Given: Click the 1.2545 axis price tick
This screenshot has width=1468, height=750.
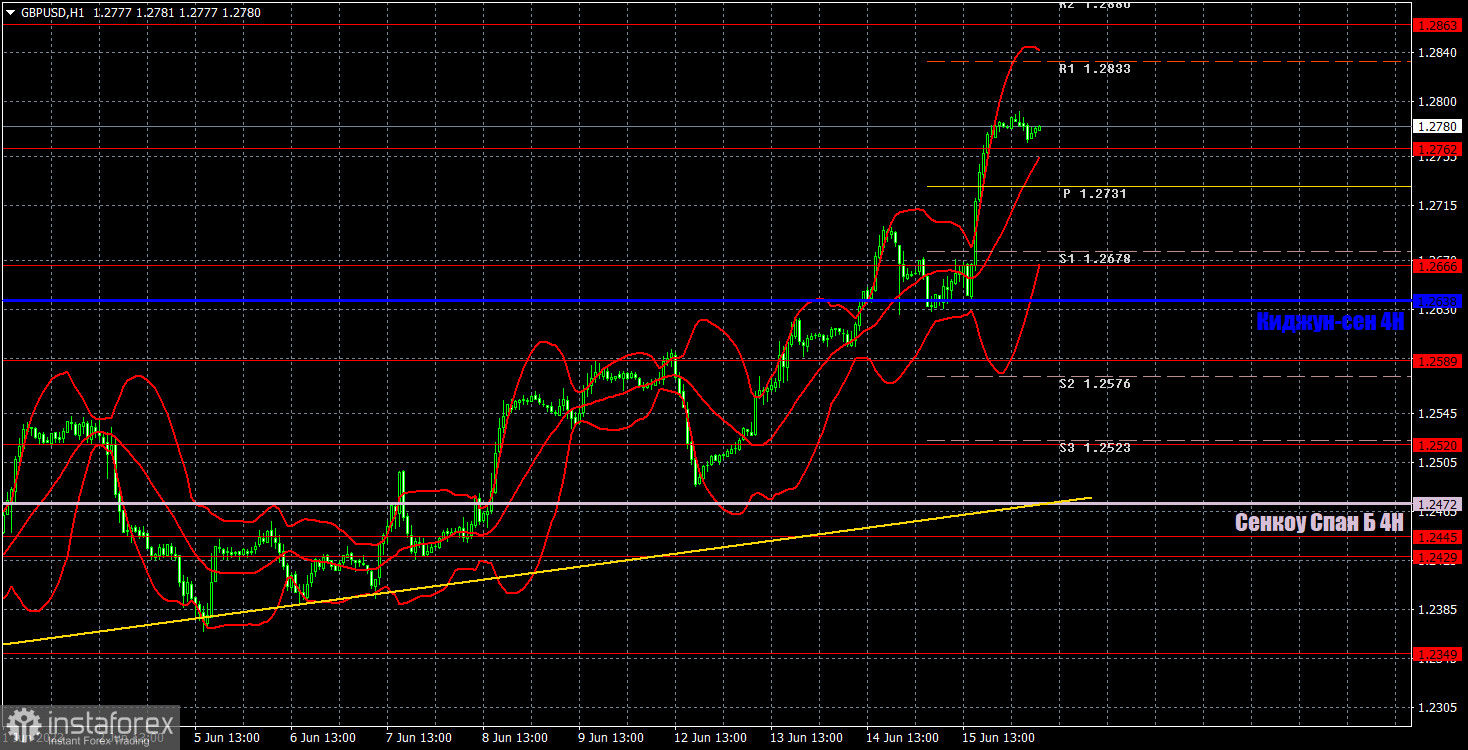Looking at the screenshot, I should tap(1437, 414).
